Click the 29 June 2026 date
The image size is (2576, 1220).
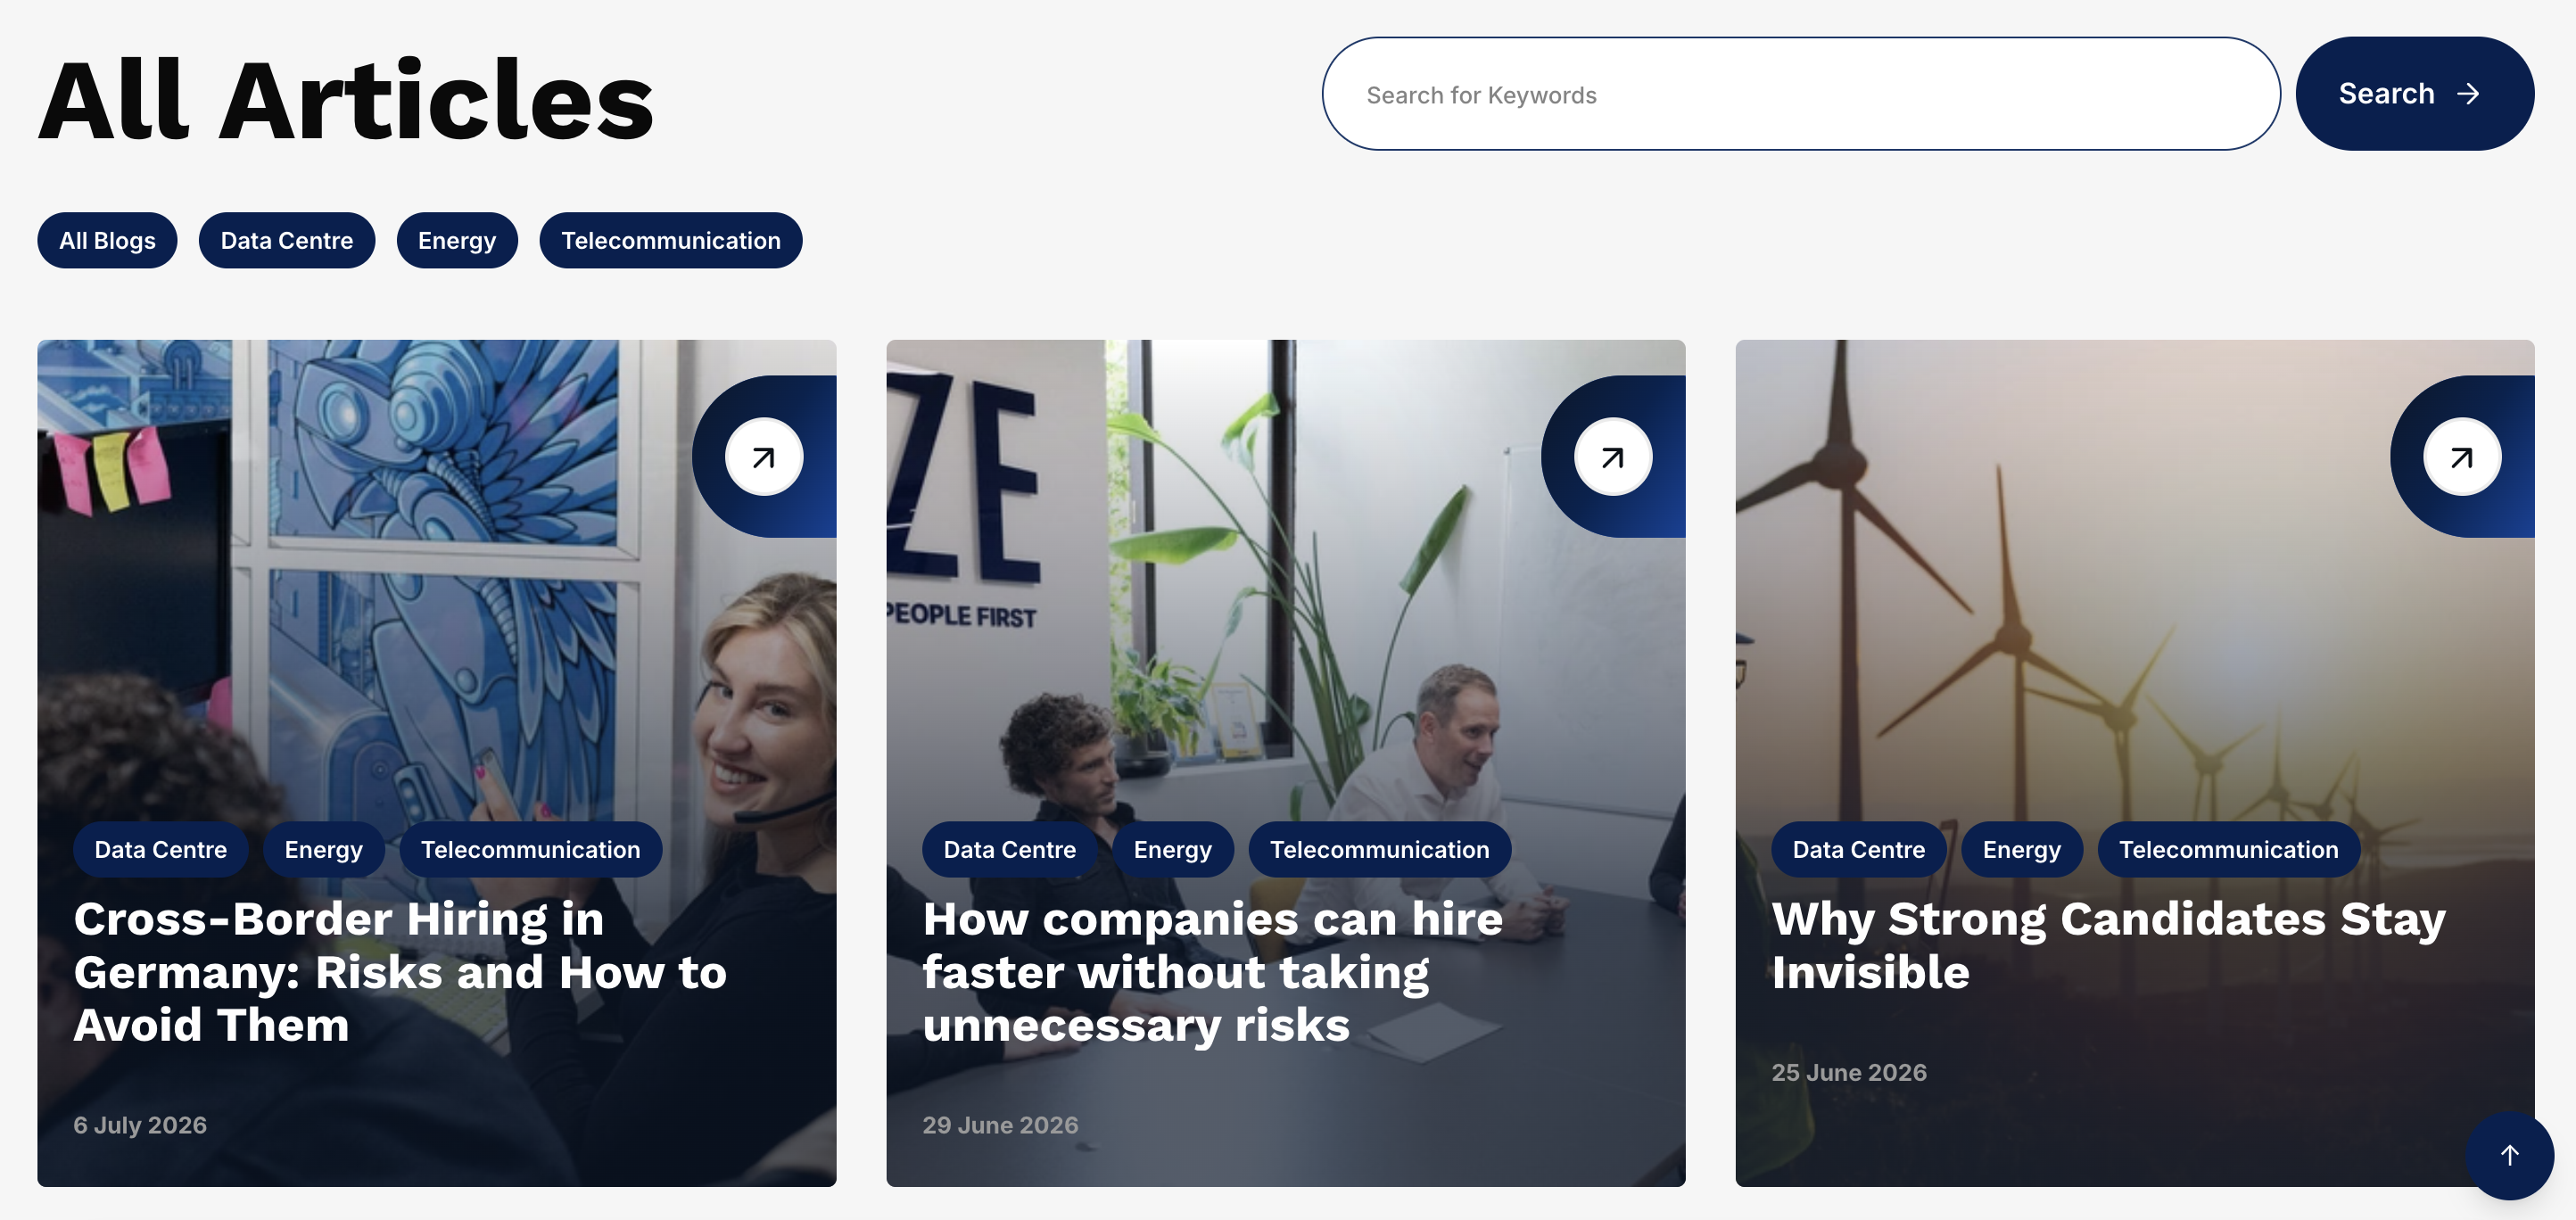tap(1000, 1125)
